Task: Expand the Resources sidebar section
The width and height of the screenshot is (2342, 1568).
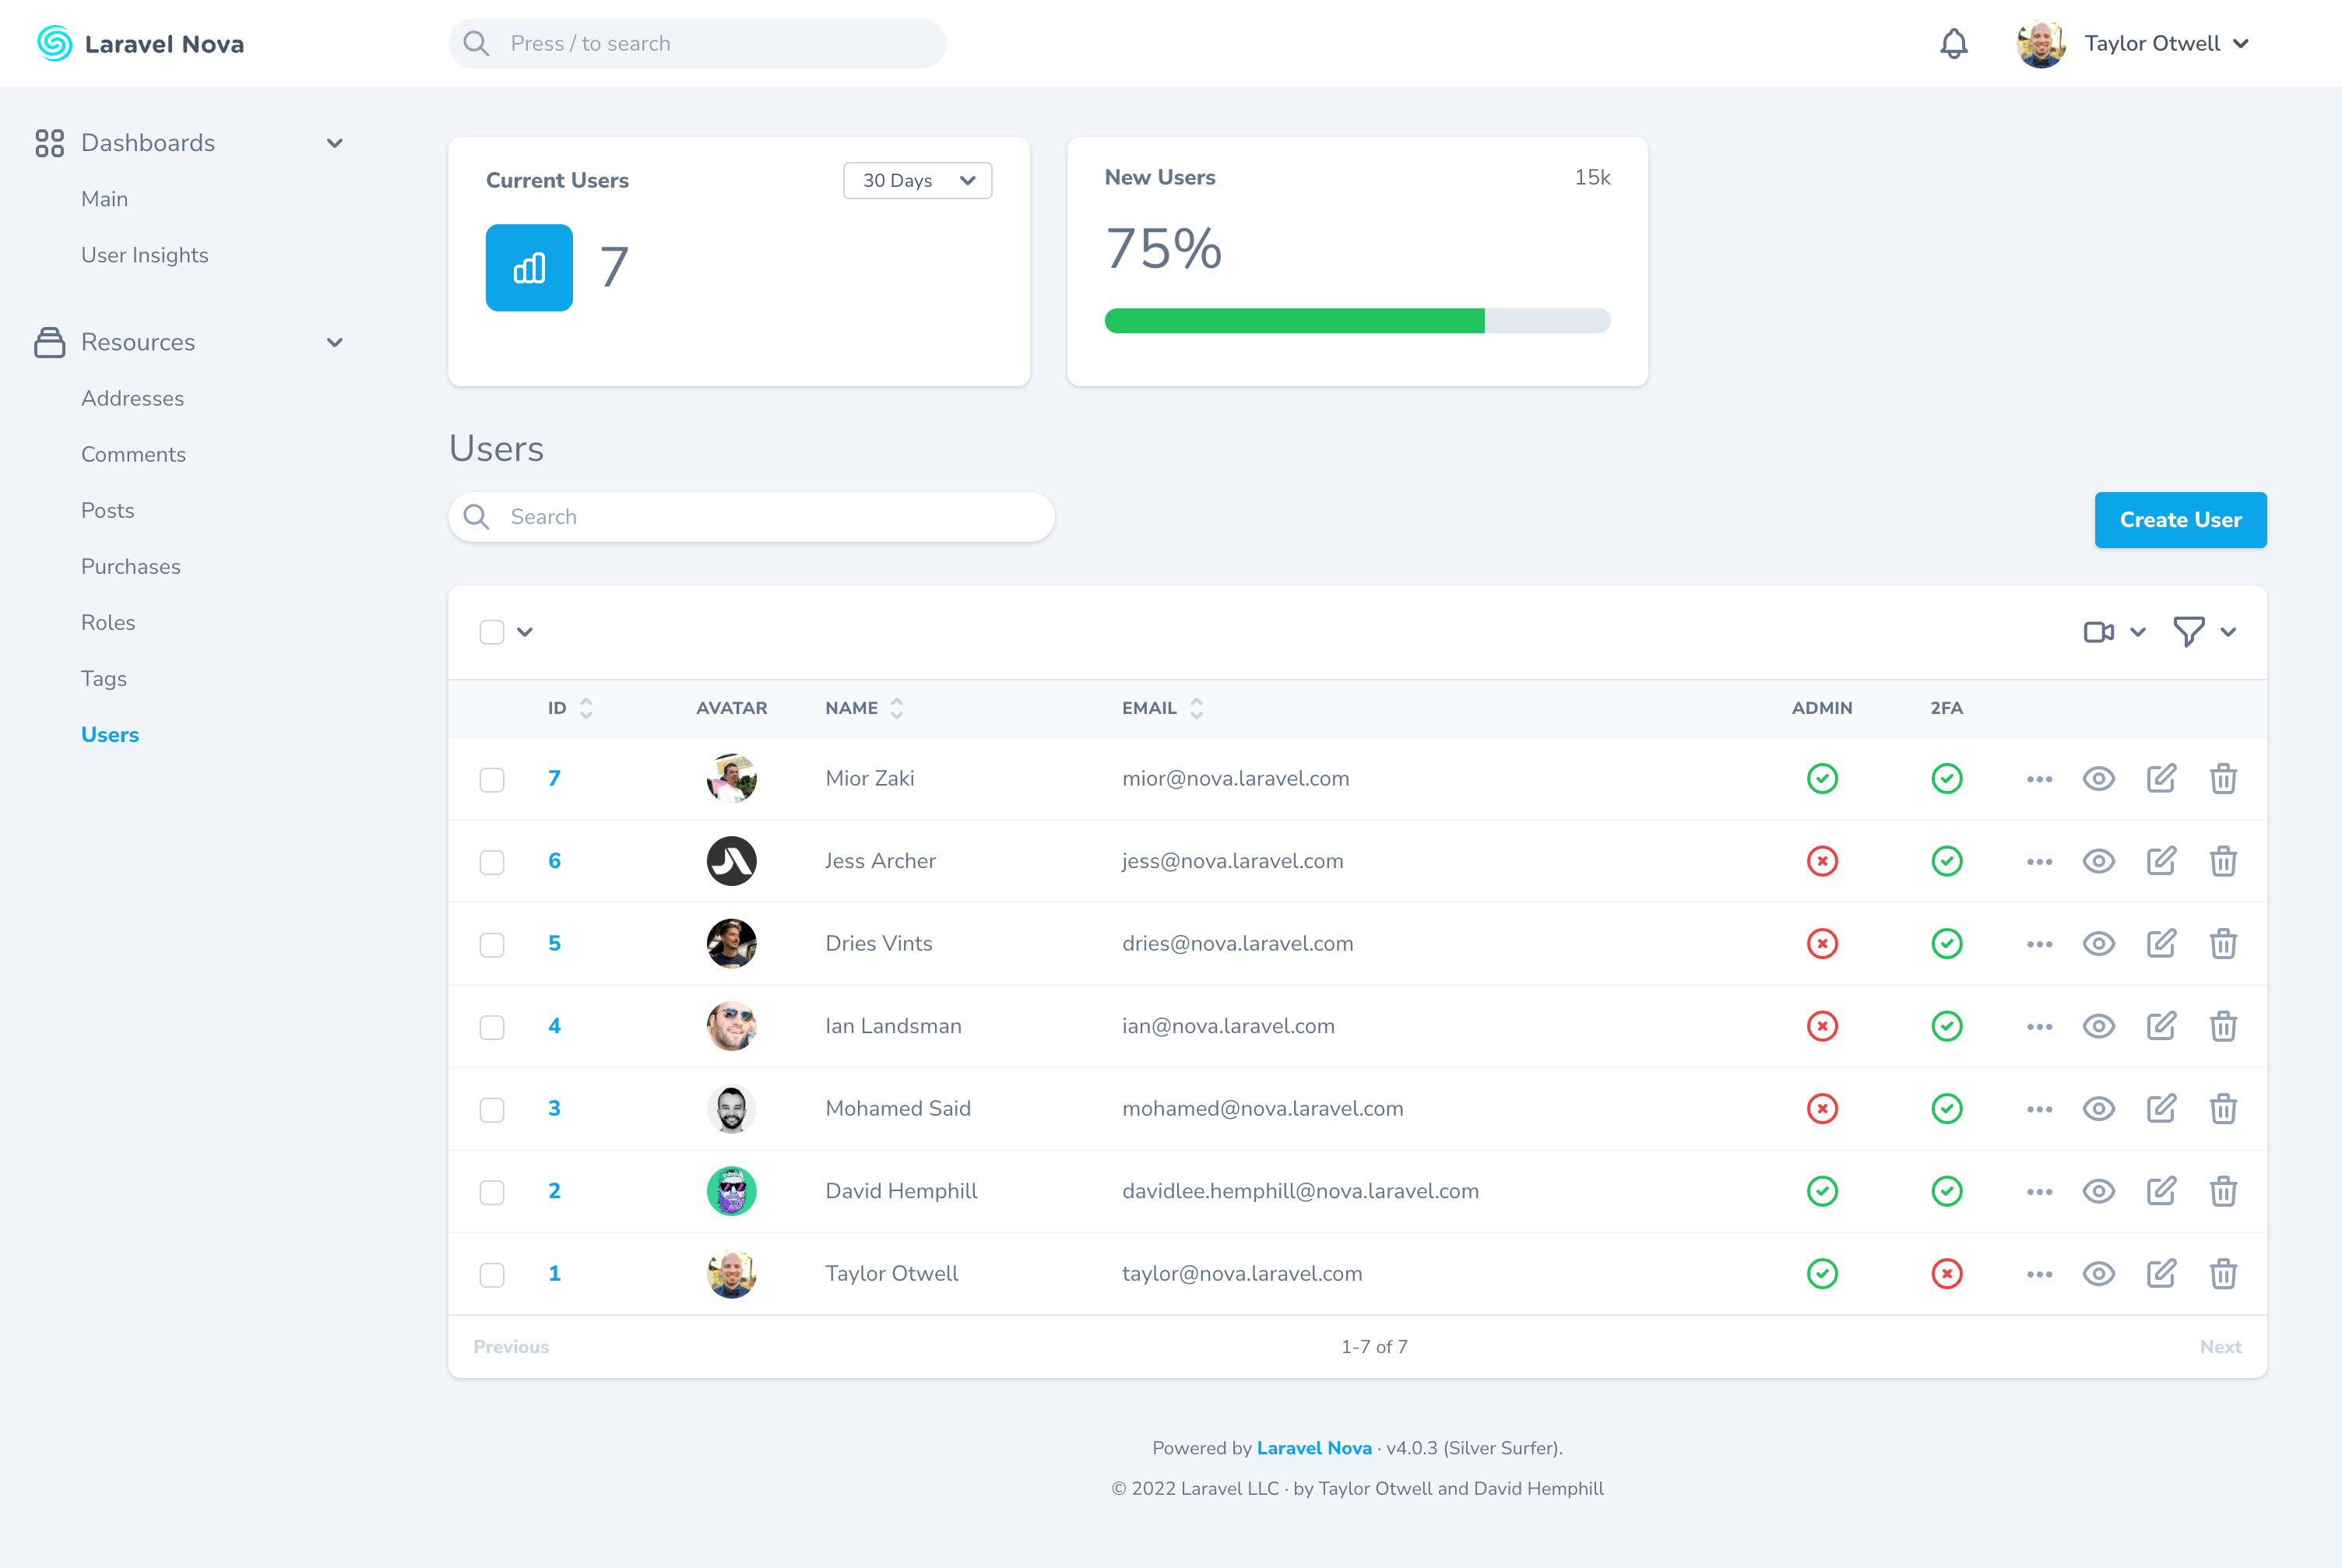Action: coord(338,341)
